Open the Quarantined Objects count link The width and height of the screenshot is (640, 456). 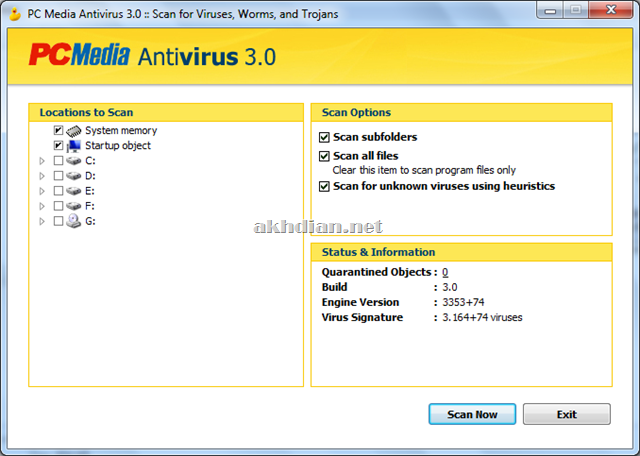445,272
